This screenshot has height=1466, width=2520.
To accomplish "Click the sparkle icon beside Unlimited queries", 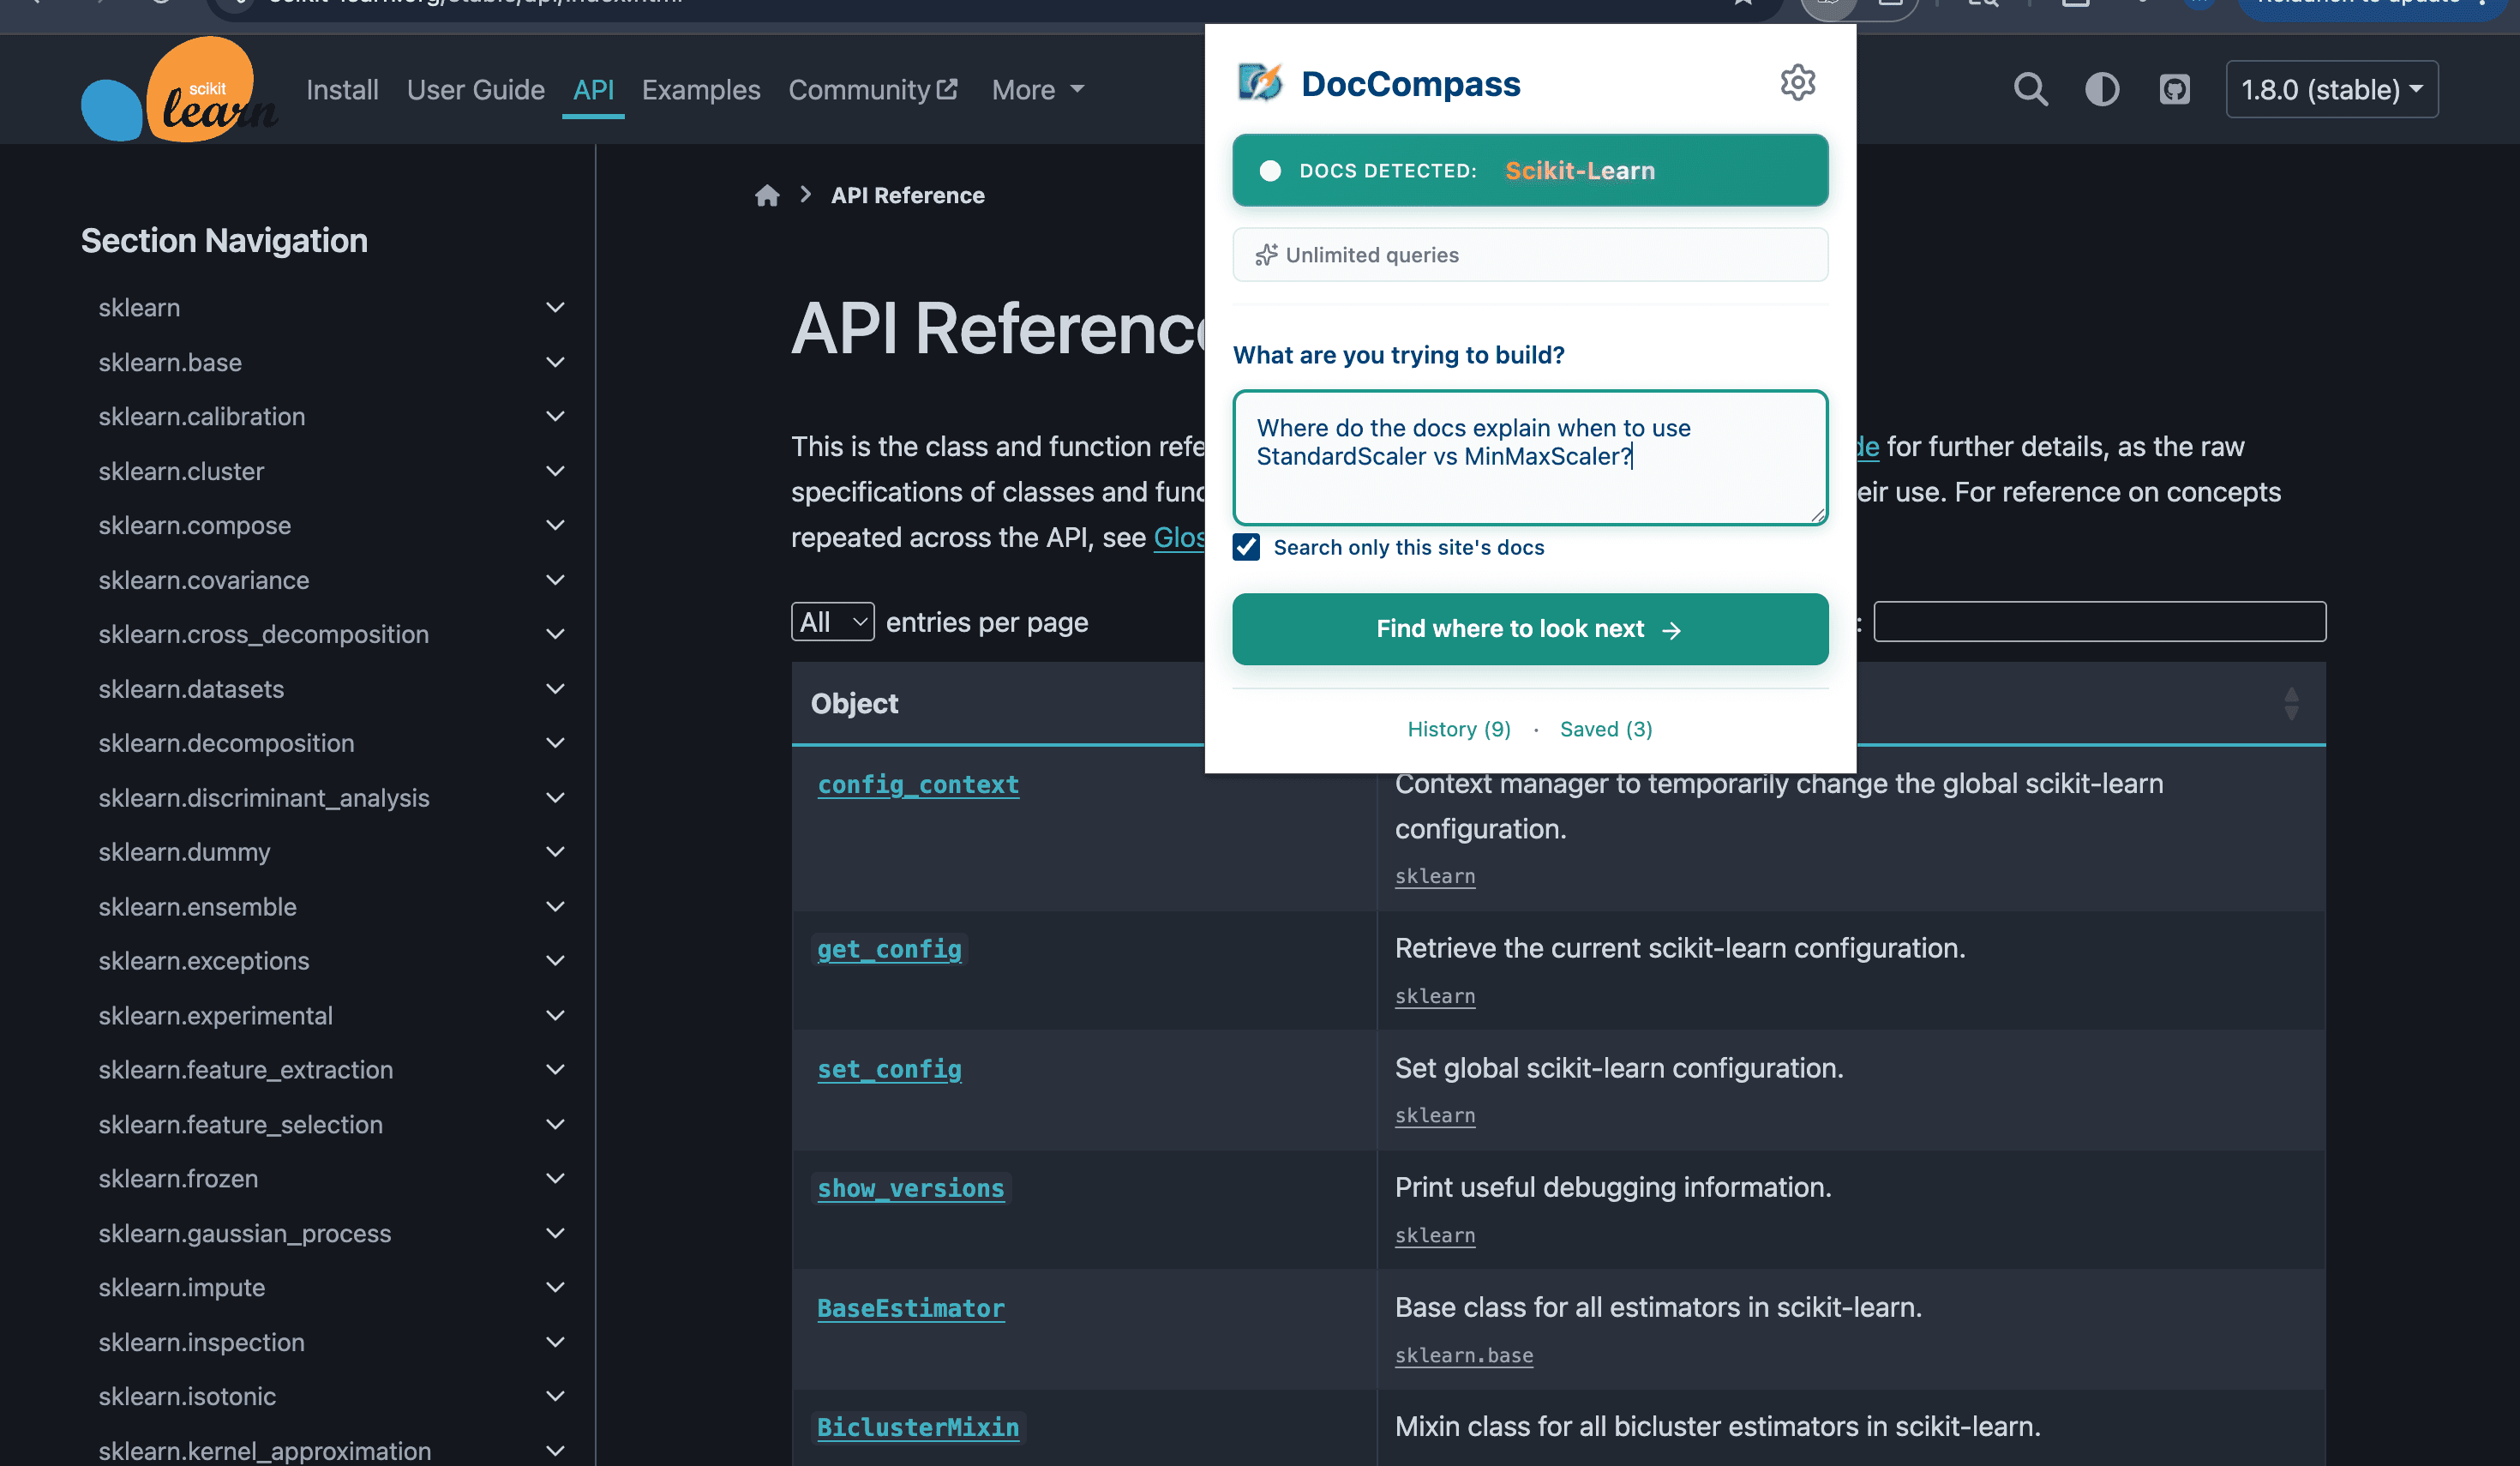I will 1266,255.
